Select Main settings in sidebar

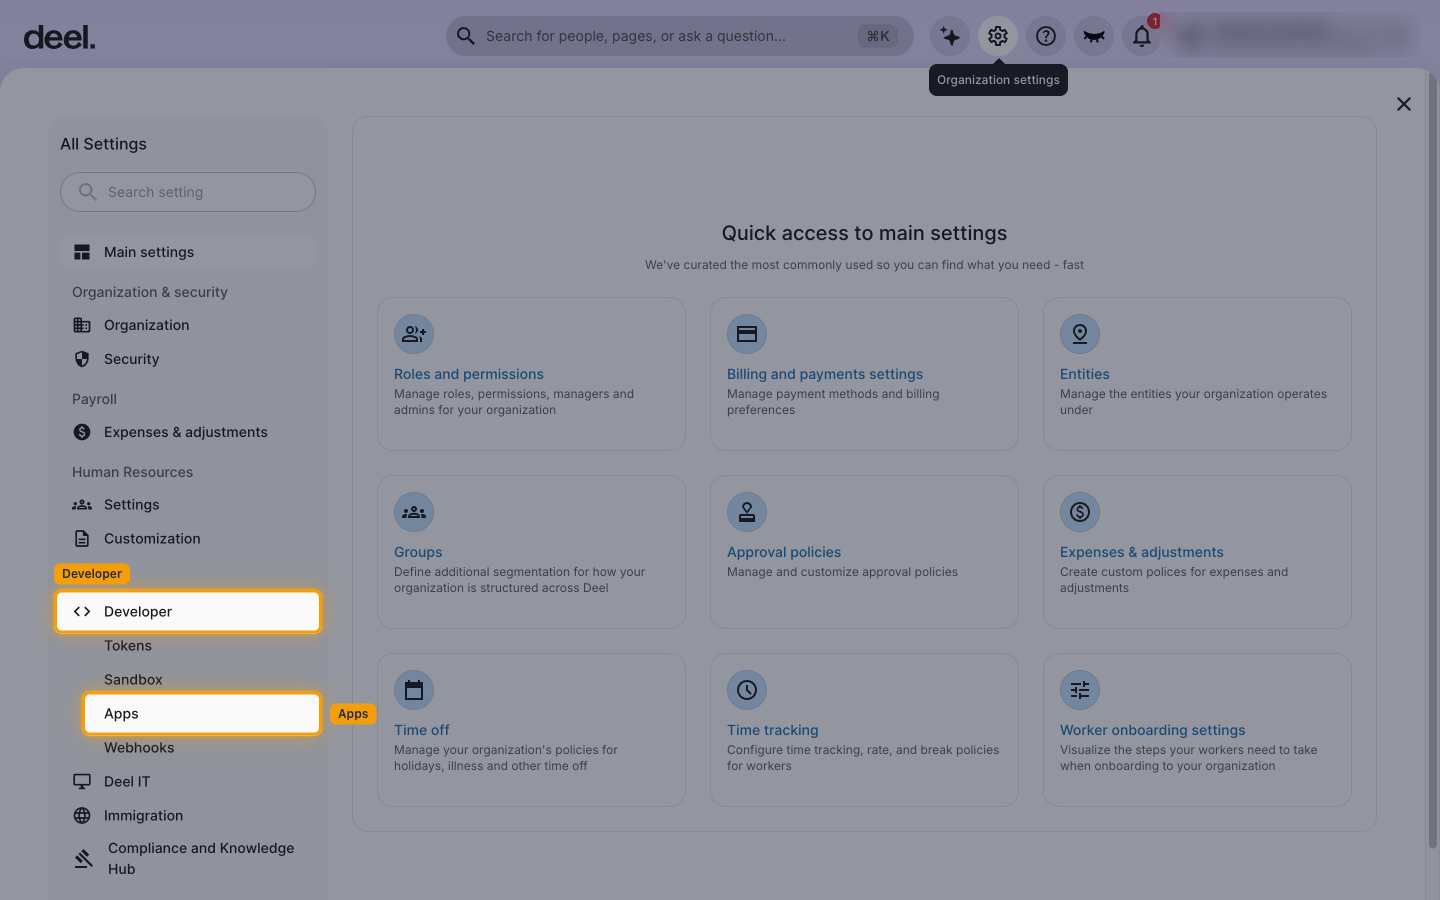pyautogui.click(x=188, y=252)
